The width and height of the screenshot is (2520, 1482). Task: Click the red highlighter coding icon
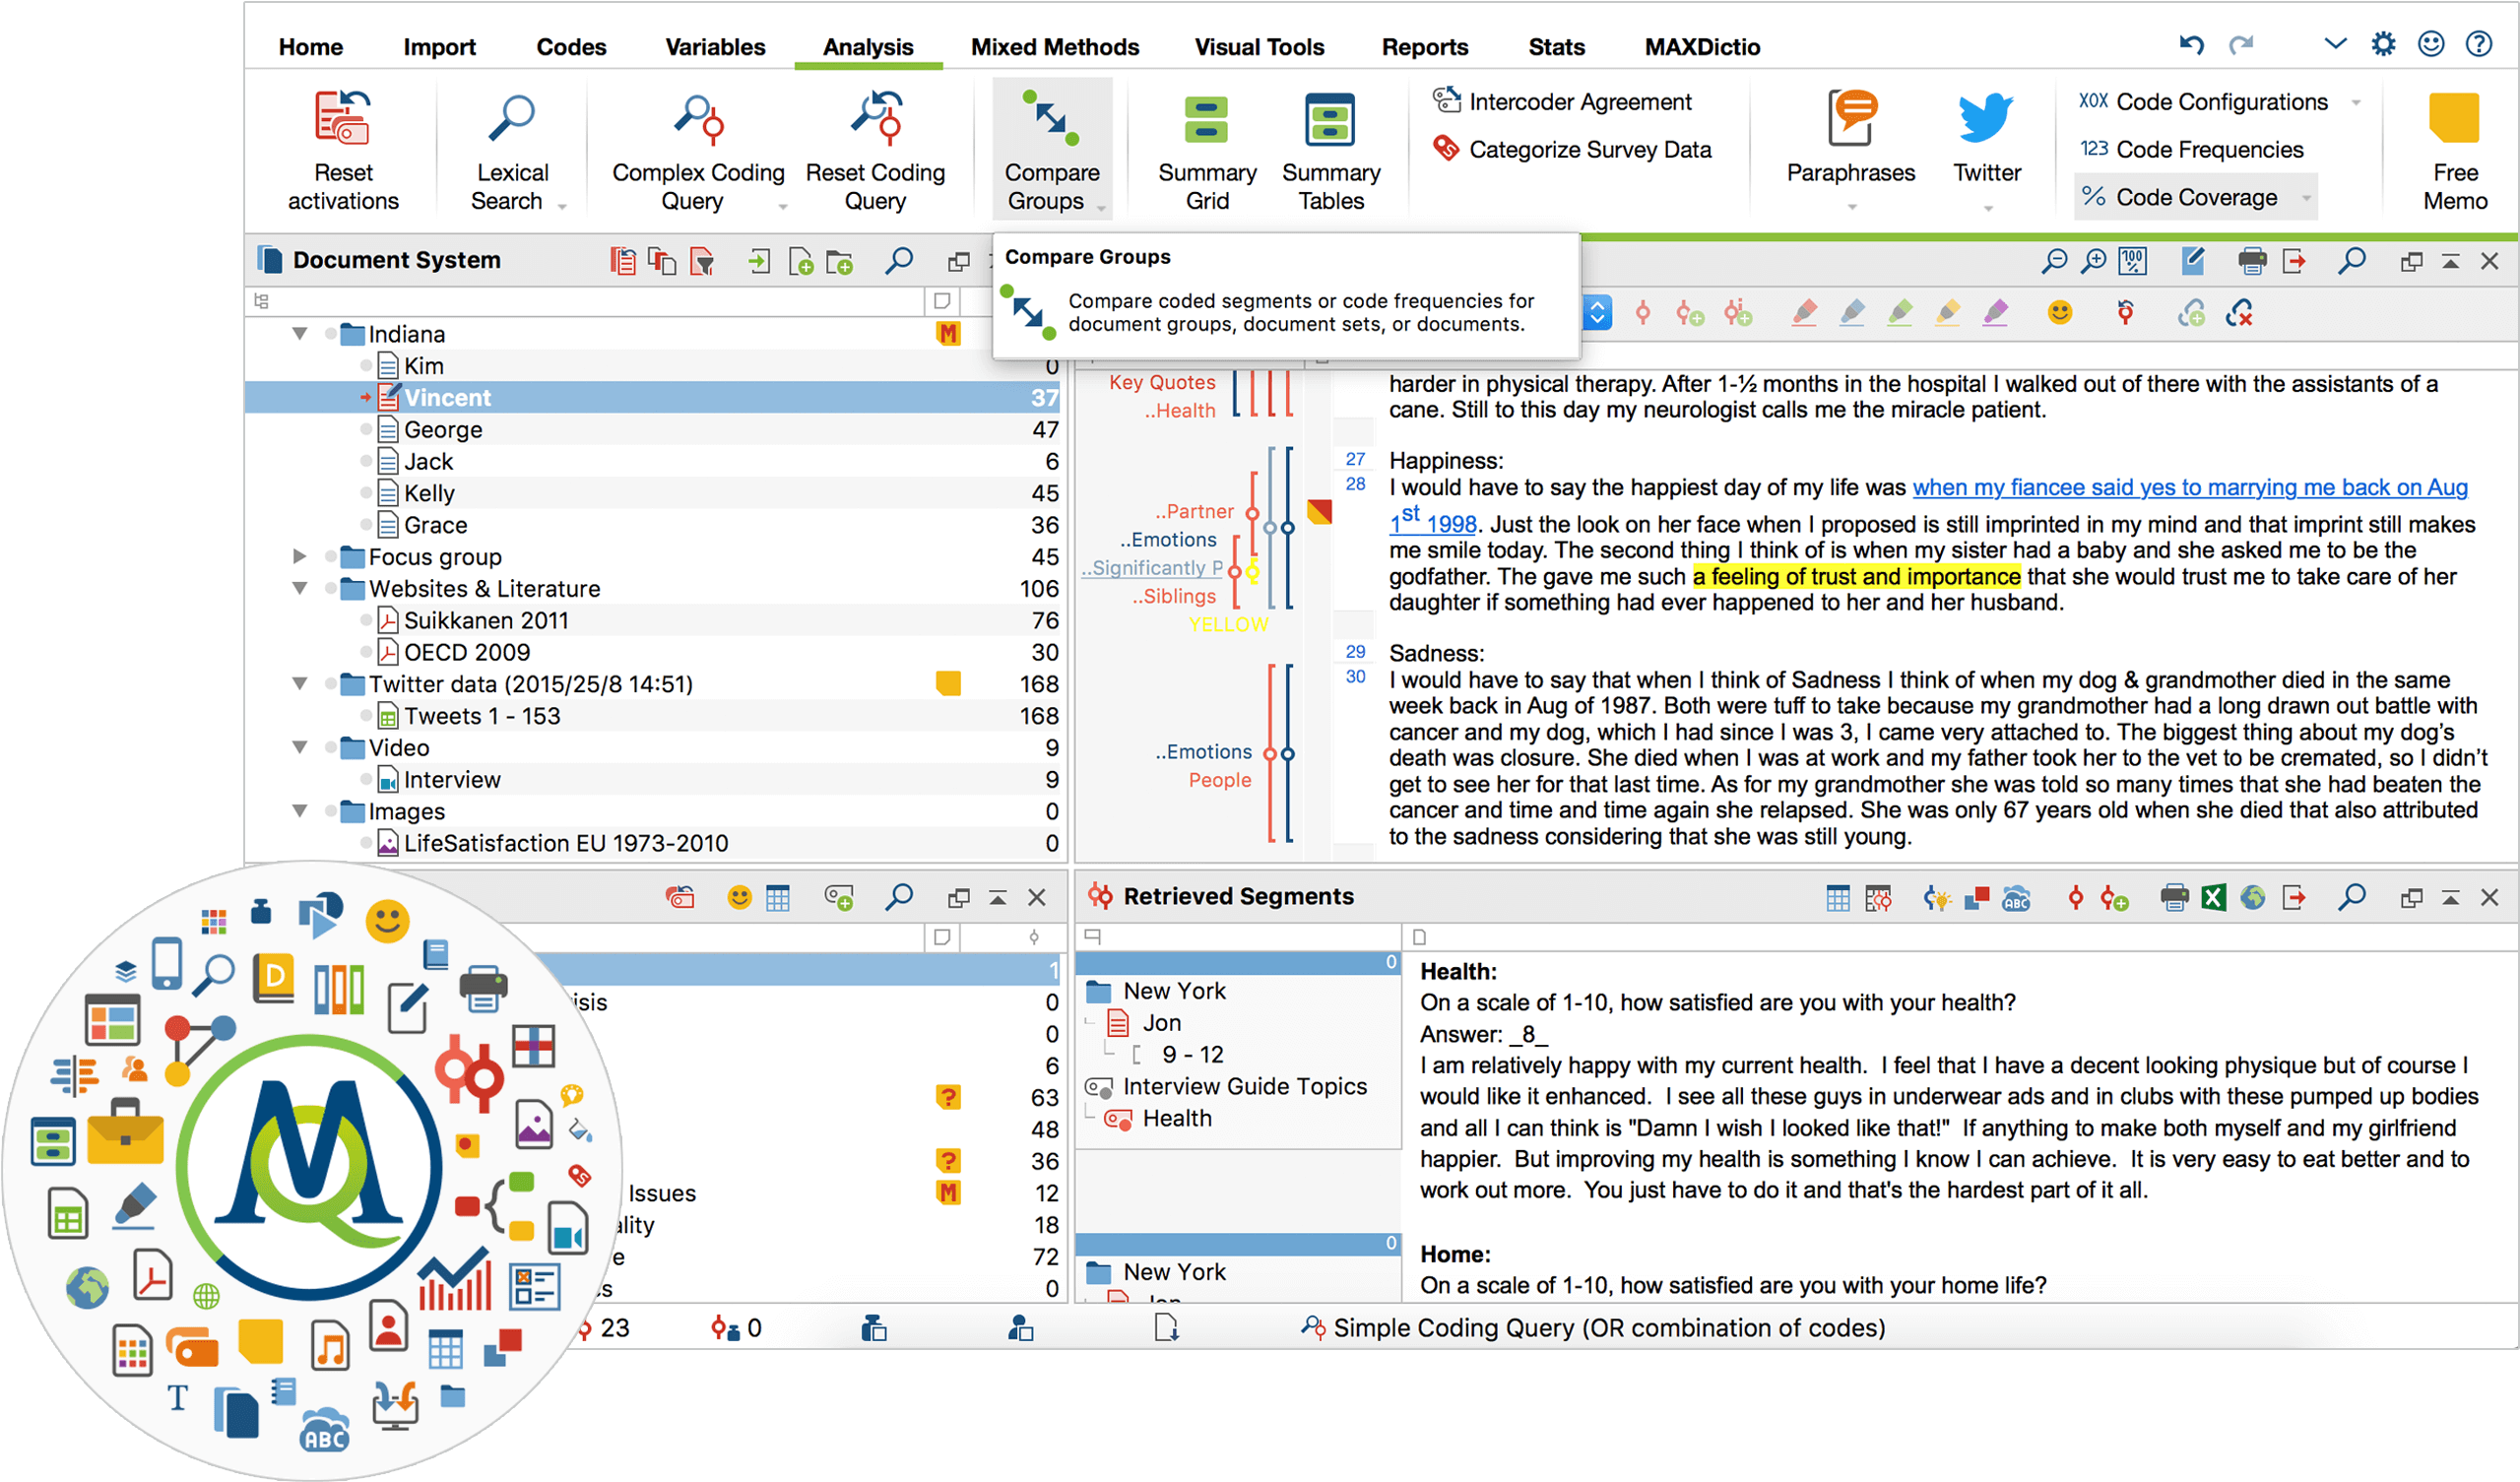pos(1804,313)
